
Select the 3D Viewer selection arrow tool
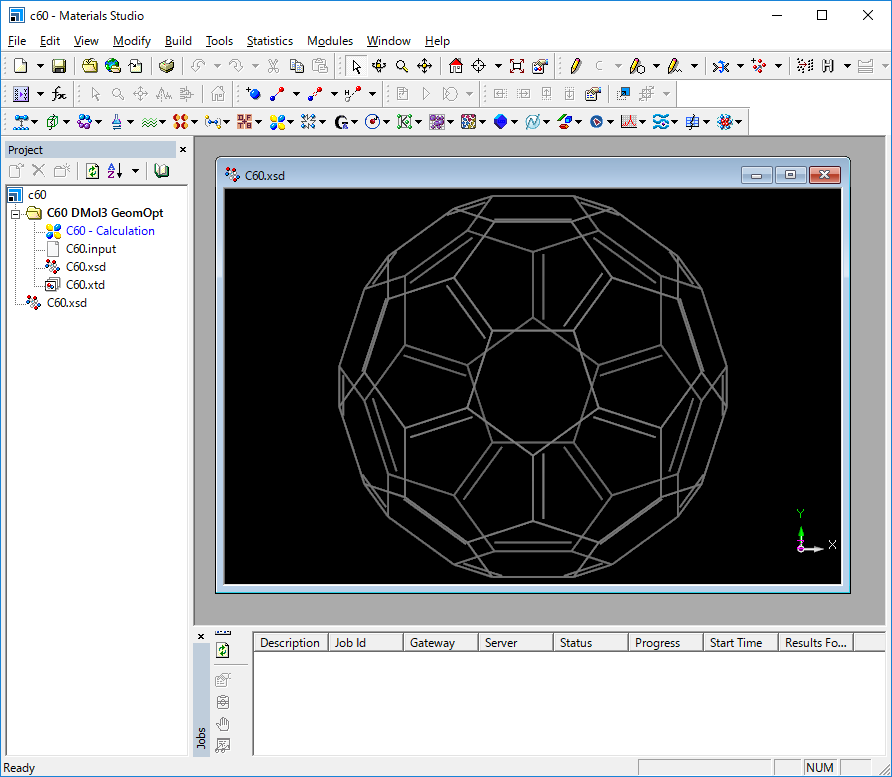click(x=357, y=66)
